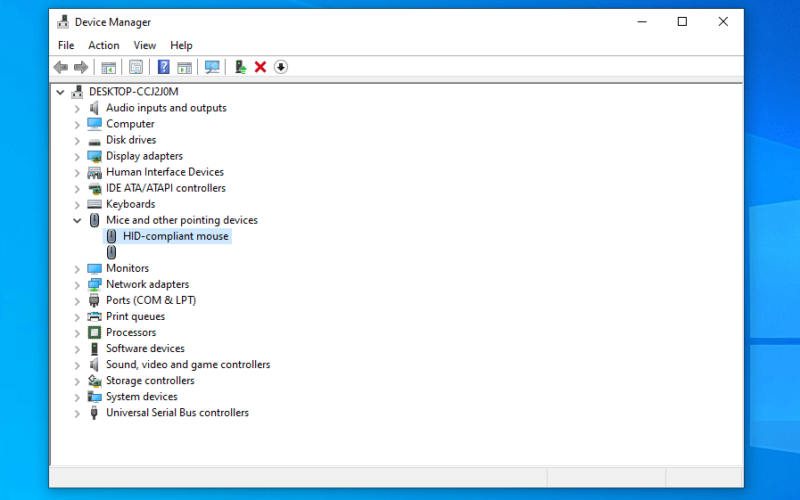The width and height of the screenshot is (800, 500).
Task: Open the File menu
Action: 66,45
